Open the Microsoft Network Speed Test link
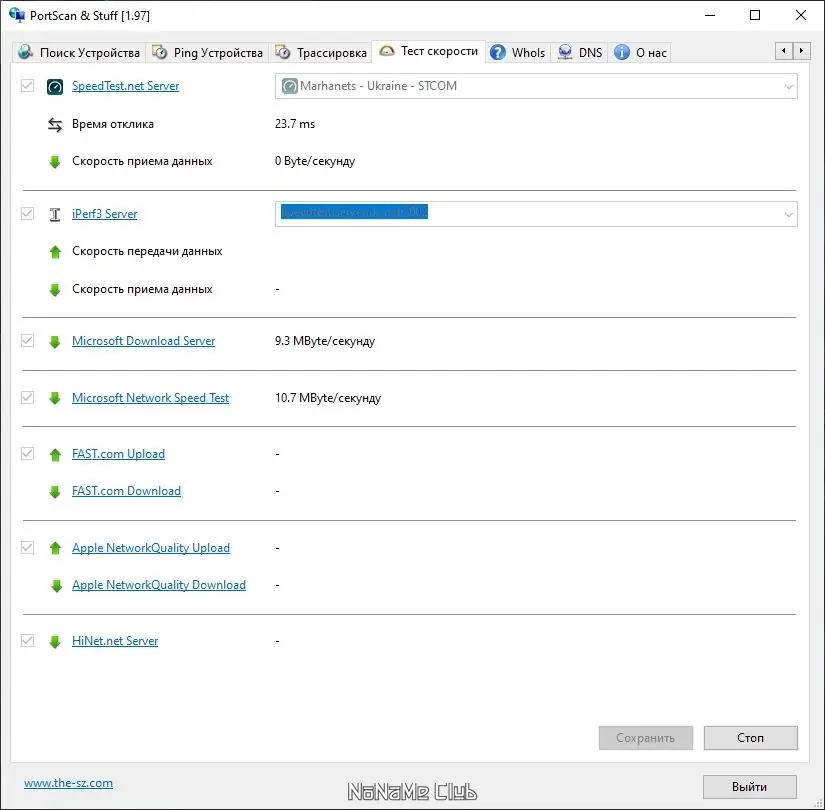The image size is (825, 810). click(x=150, y=397)
